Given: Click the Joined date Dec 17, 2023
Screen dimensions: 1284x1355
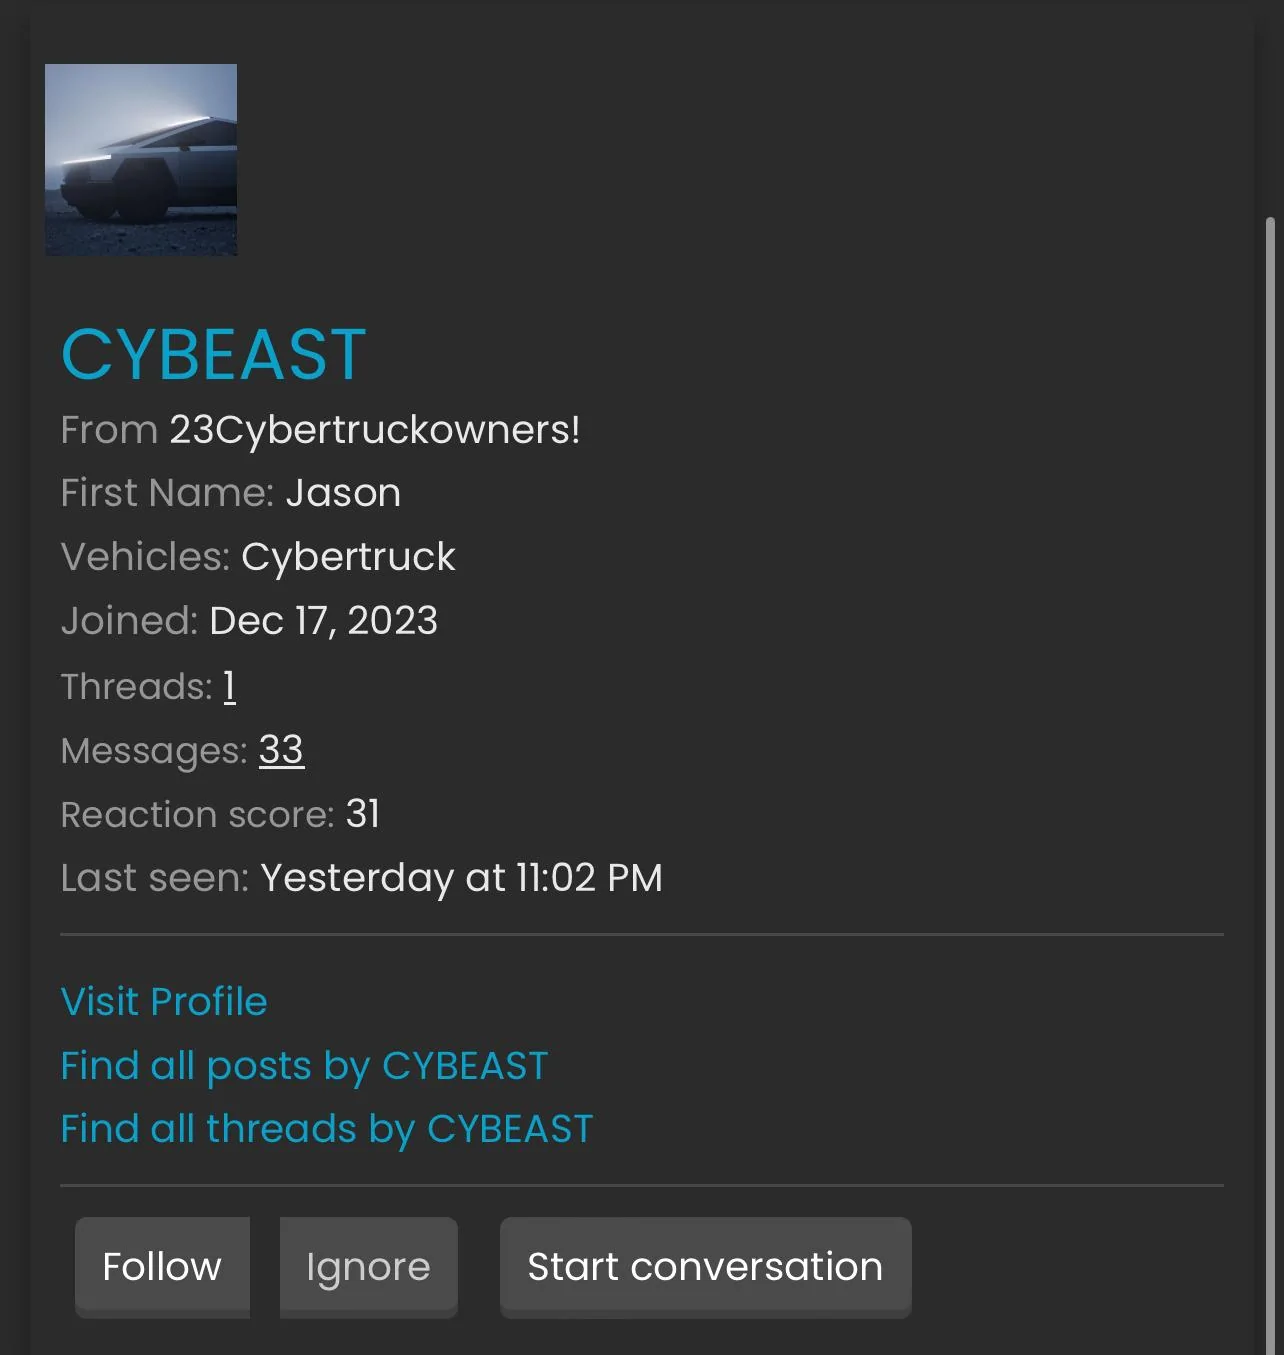Looking at the screenshot, I should (x=323, y=621).
